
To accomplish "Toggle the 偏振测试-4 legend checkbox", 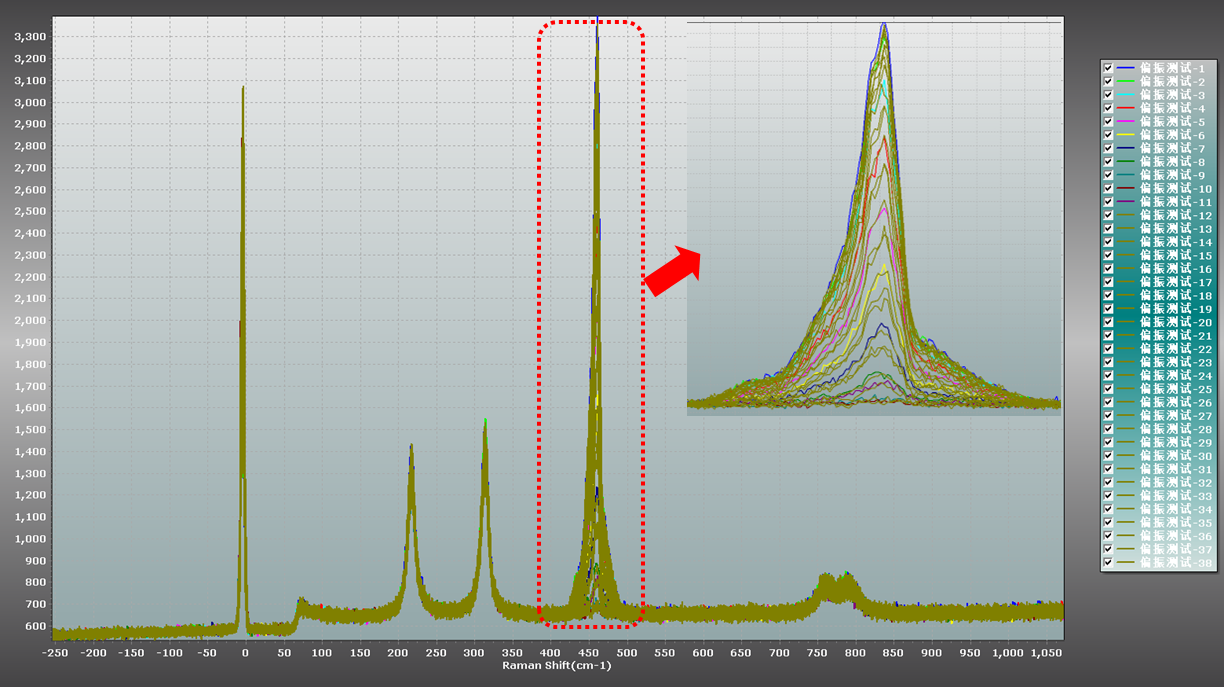I will click(1108, 108).
